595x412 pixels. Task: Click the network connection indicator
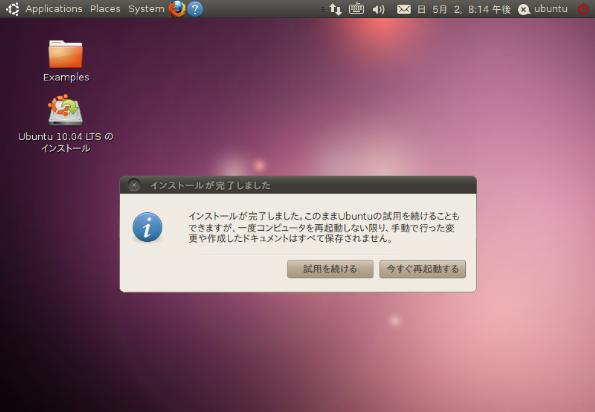335,9
